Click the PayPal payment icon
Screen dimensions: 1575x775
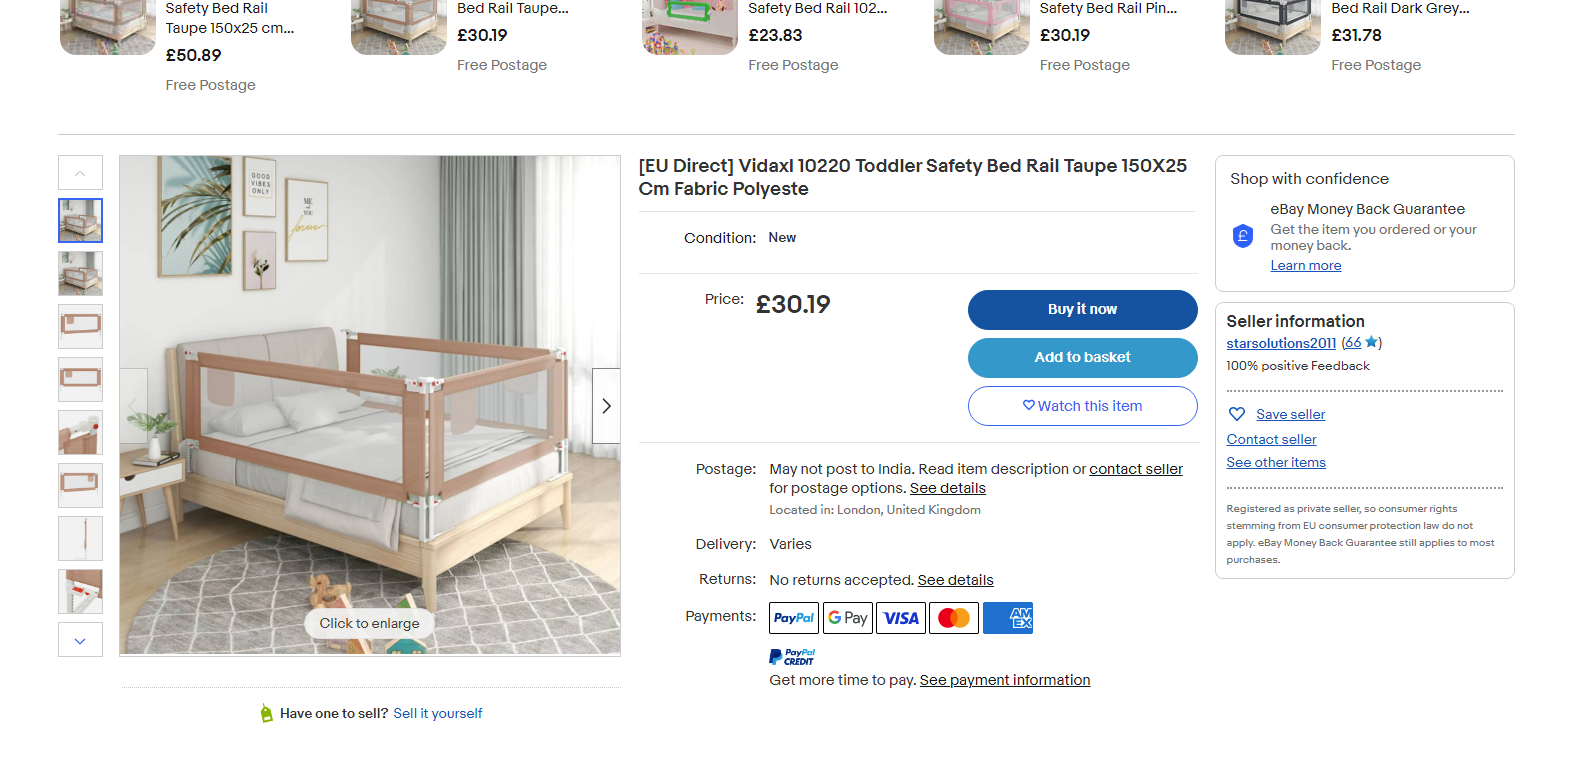(x=794, y=618)
